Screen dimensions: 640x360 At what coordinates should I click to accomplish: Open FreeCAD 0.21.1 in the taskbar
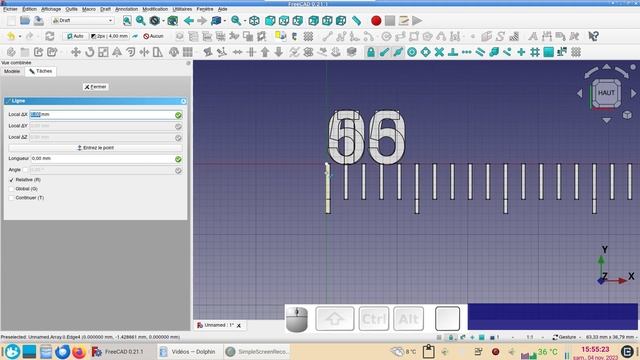pos(118,351)
